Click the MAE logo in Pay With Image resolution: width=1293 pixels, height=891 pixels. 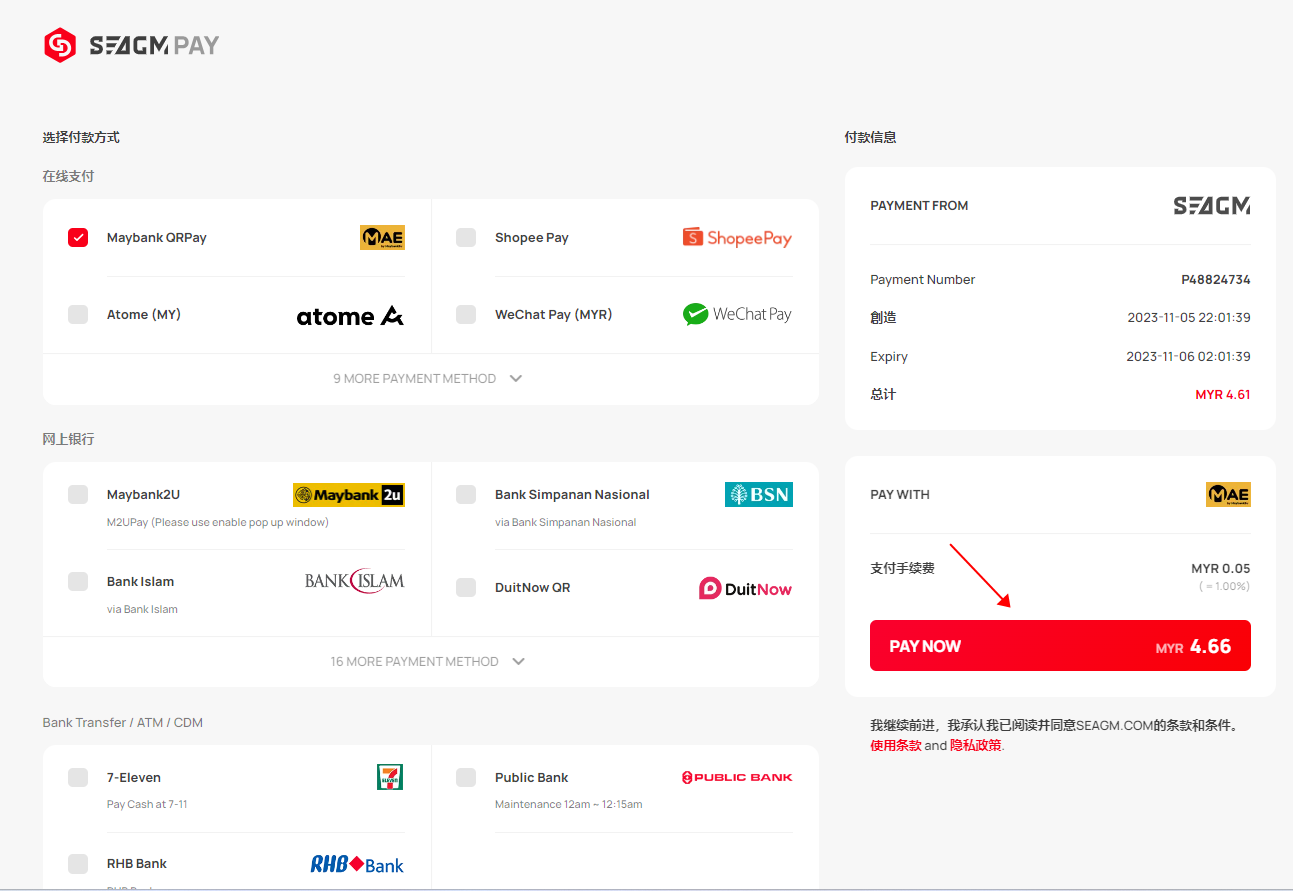[1228, 494]
